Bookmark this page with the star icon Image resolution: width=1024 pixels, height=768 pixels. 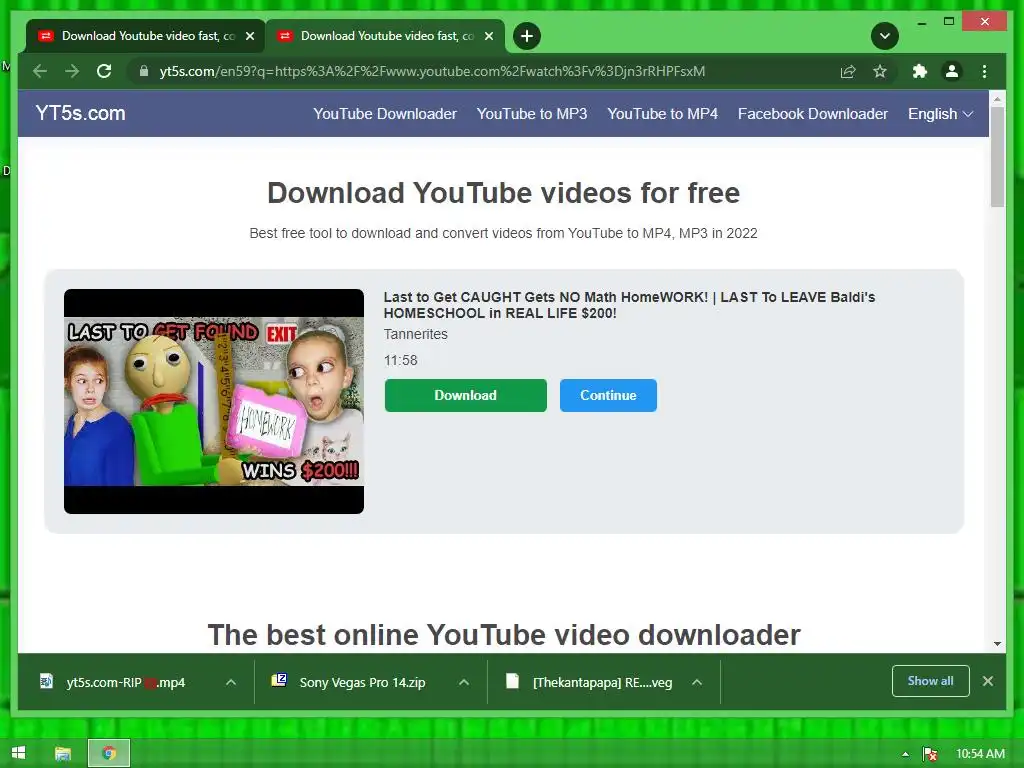coord(880,71)
